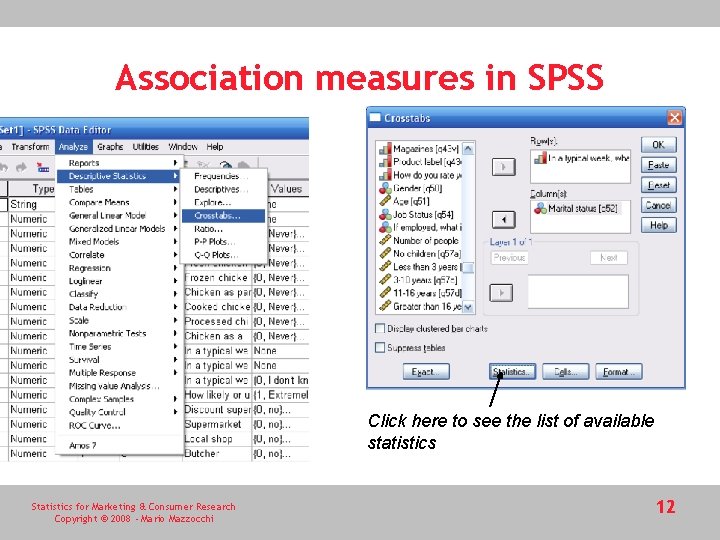Close the Crosstabs dialog
The width and height of the screenshot is (720, 540).
coord(674,118)
